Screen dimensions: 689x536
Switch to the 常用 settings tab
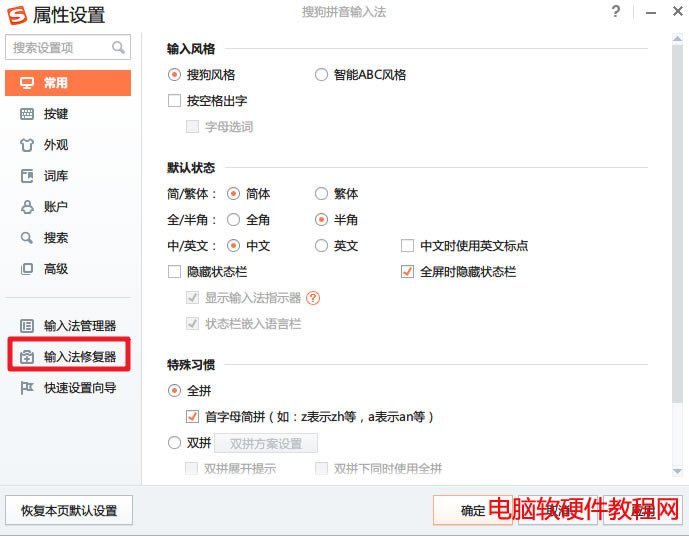click(68, 83)
